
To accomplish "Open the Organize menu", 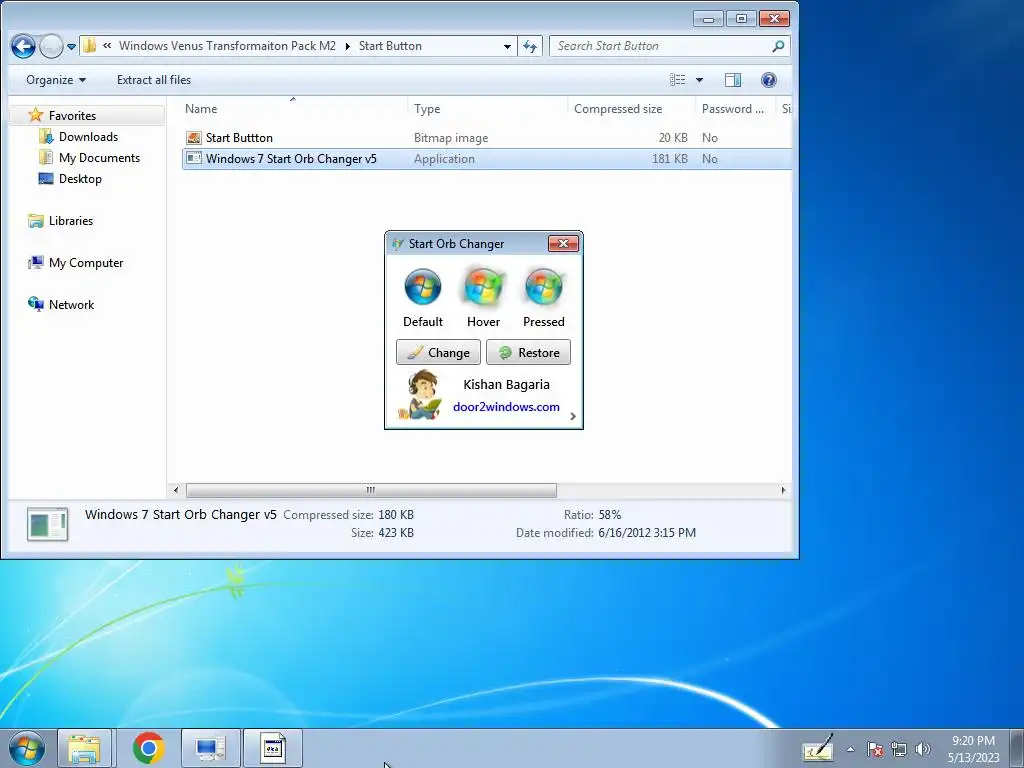I will coord(56,80).
